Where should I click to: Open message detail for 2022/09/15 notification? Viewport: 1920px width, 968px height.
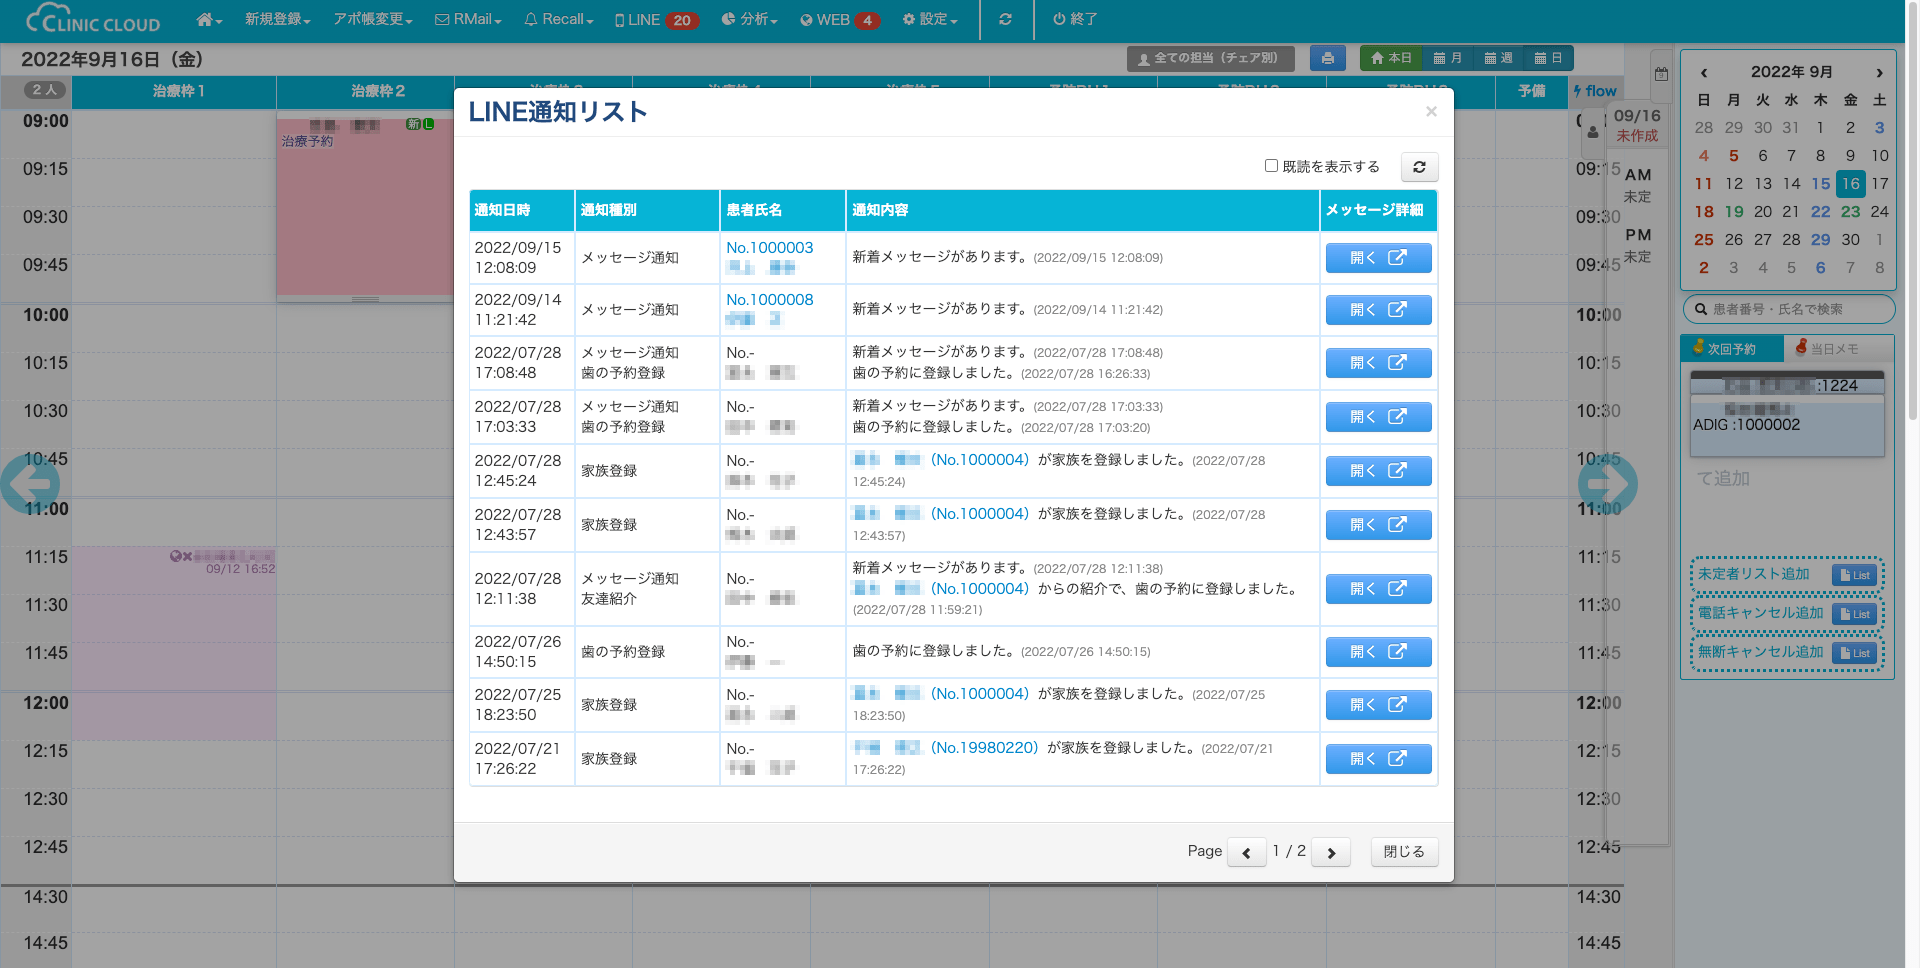[x=1378, y=258]
